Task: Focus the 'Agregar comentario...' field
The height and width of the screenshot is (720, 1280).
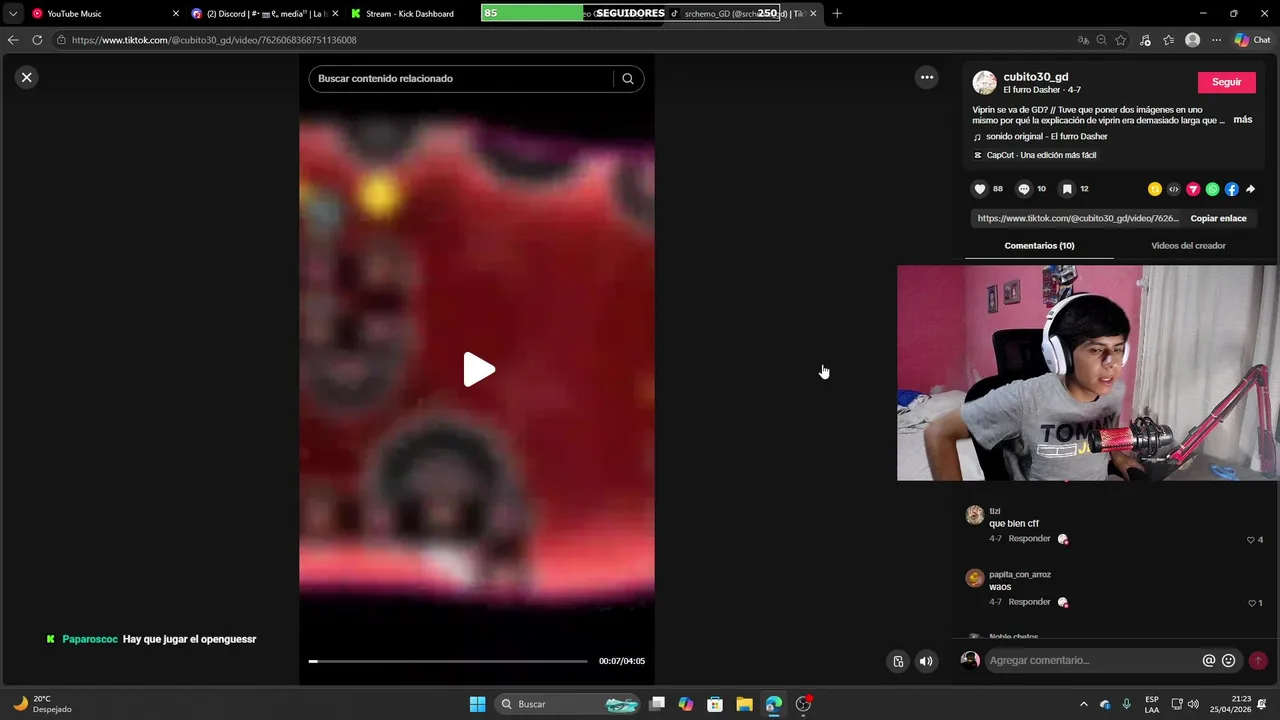Action: tap(1092, 660)
